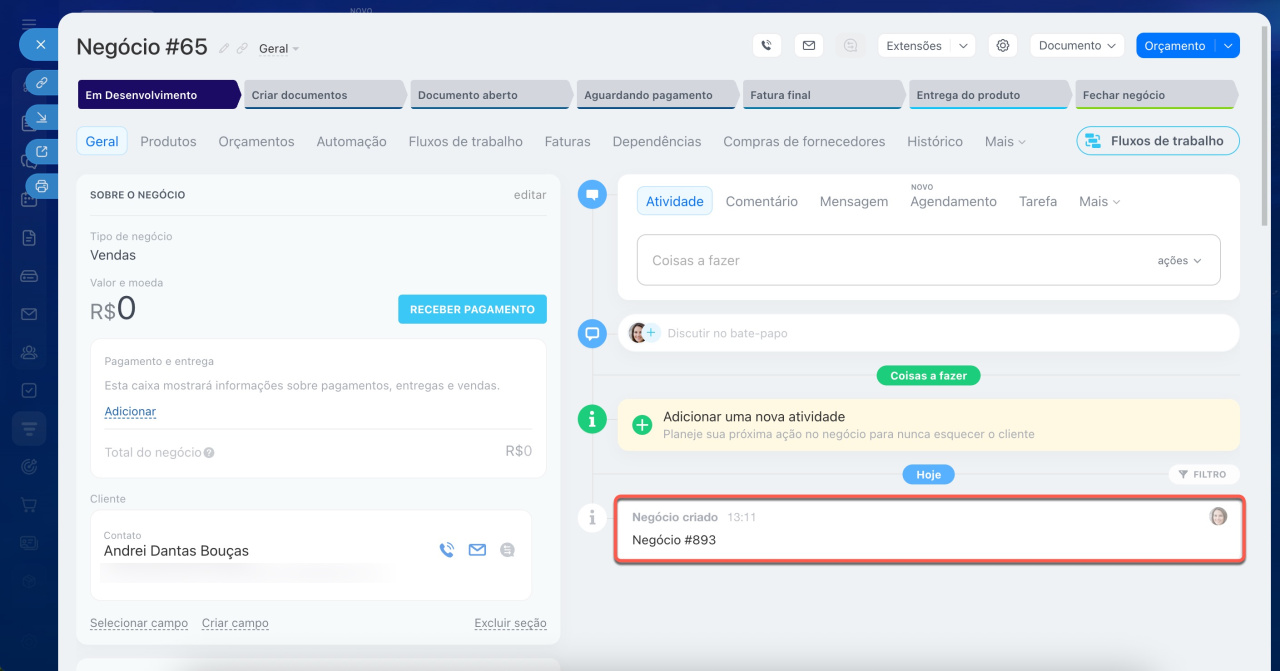Click the phone call icon in header
The image size is (1280, 671).
(x=766, y=45)
